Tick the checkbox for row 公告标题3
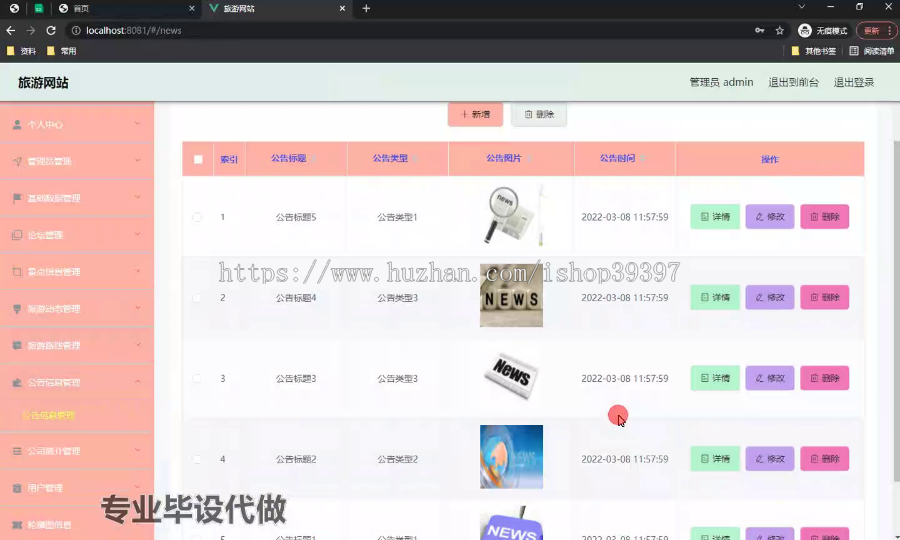 point(197,378)
